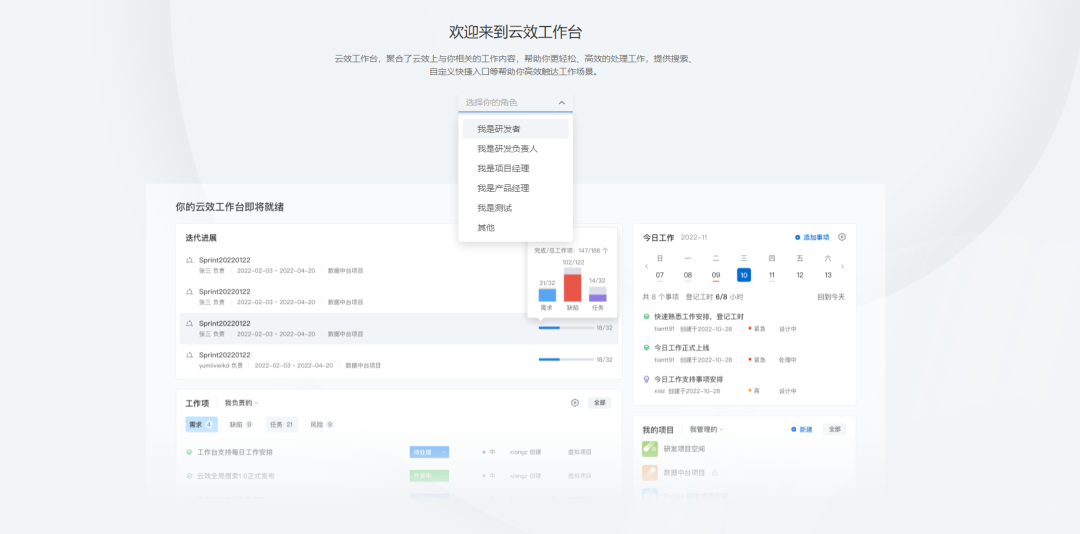Select day 13 in the calendar
The image size is (1080, 534).
click(x=828, y=275)
